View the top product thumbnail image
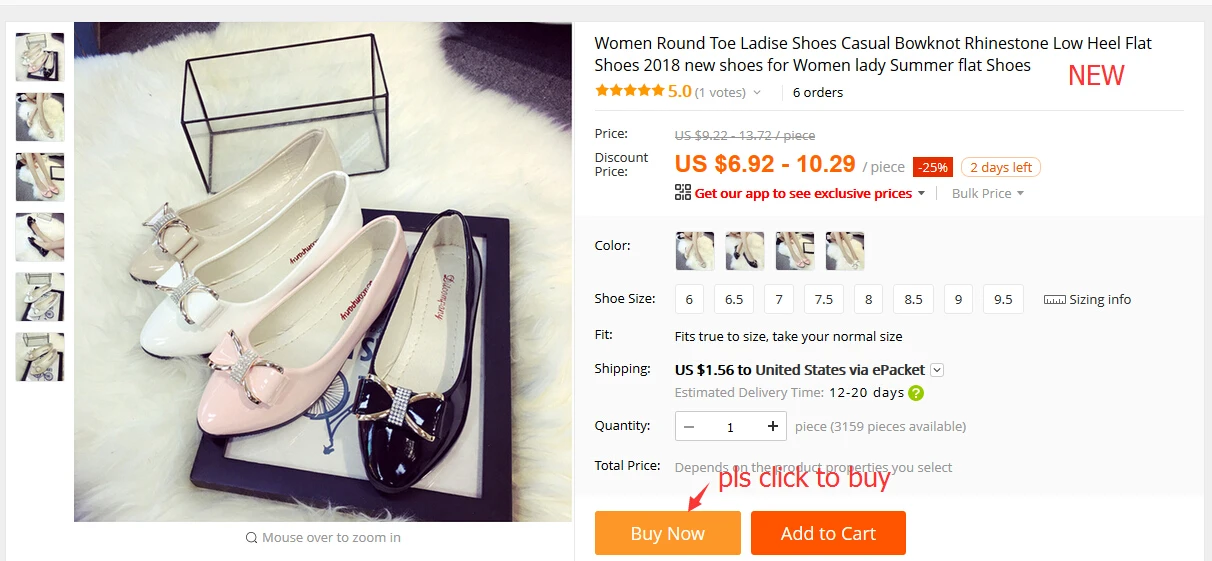The height and width of the screenshot is (561, 1212). [x=40, y=57]
